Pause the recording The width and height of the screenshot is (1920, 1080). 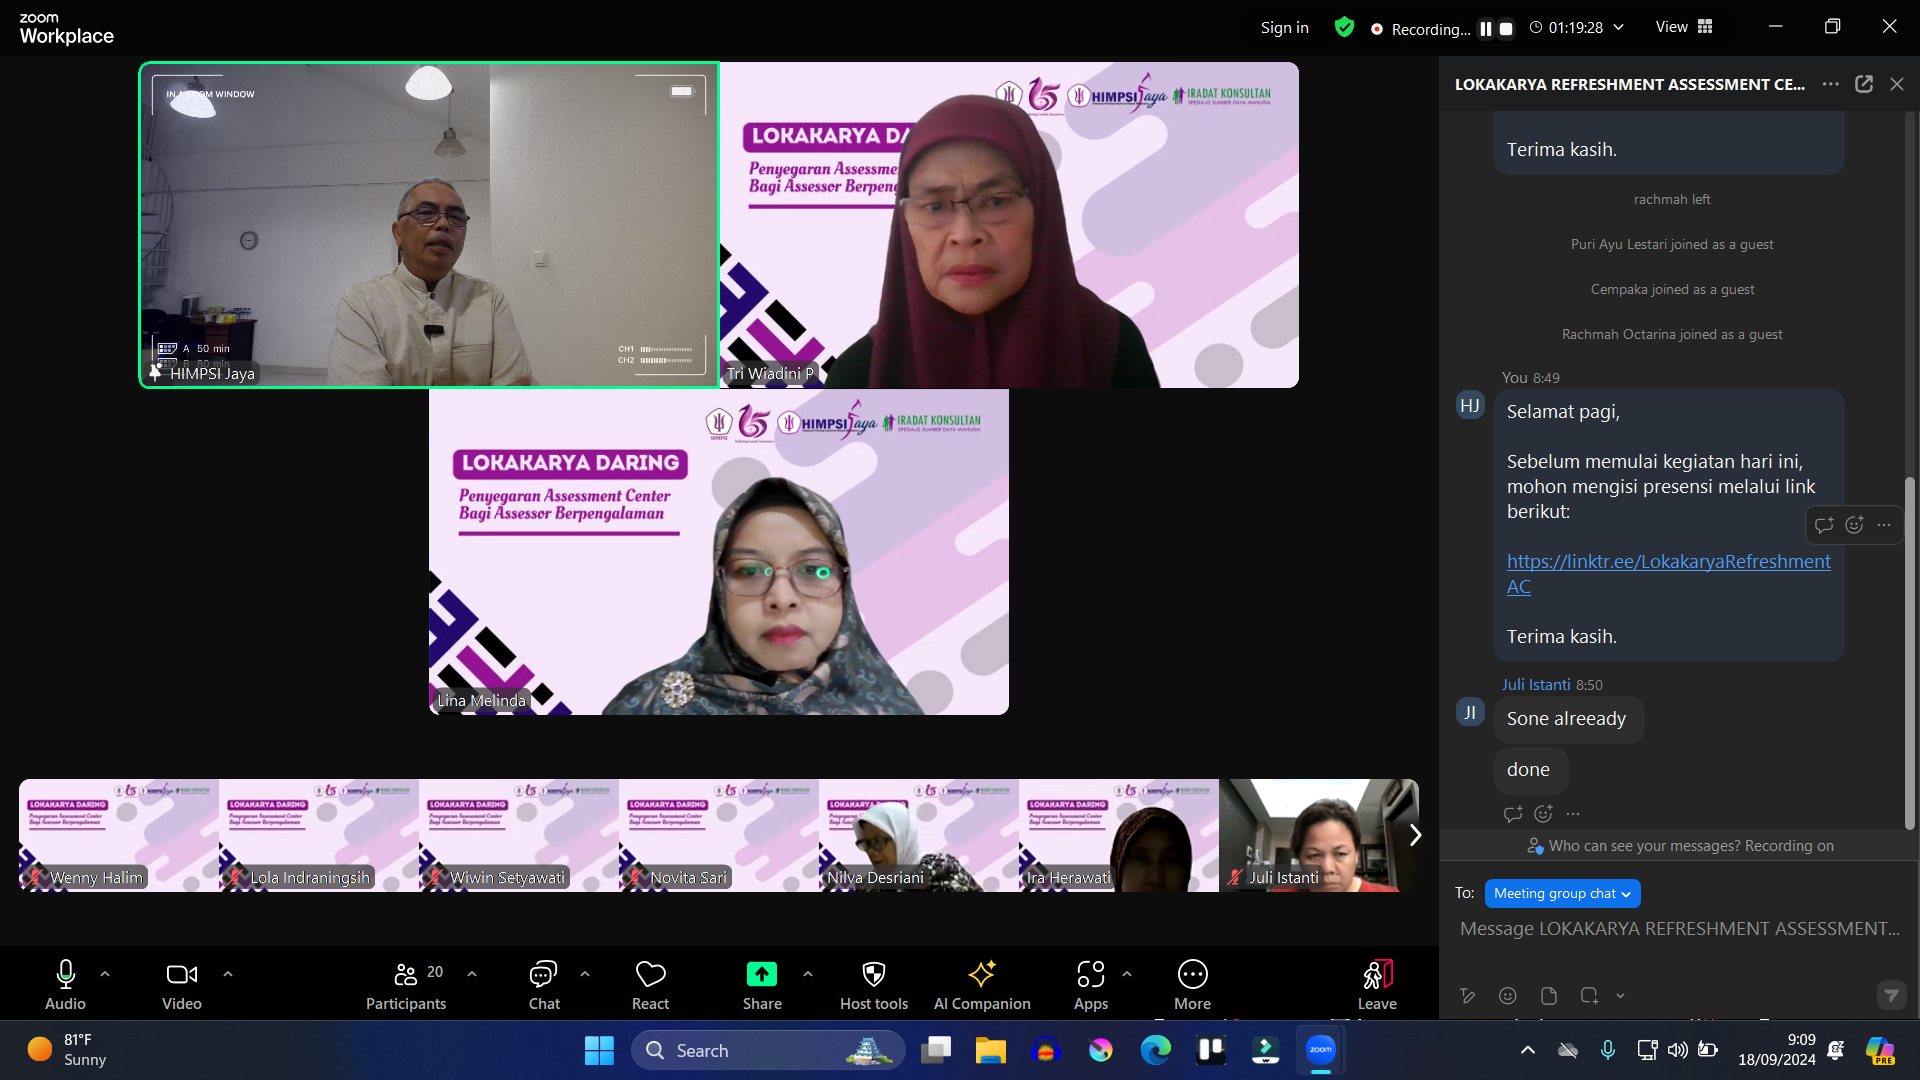[x=1486, y=29]
